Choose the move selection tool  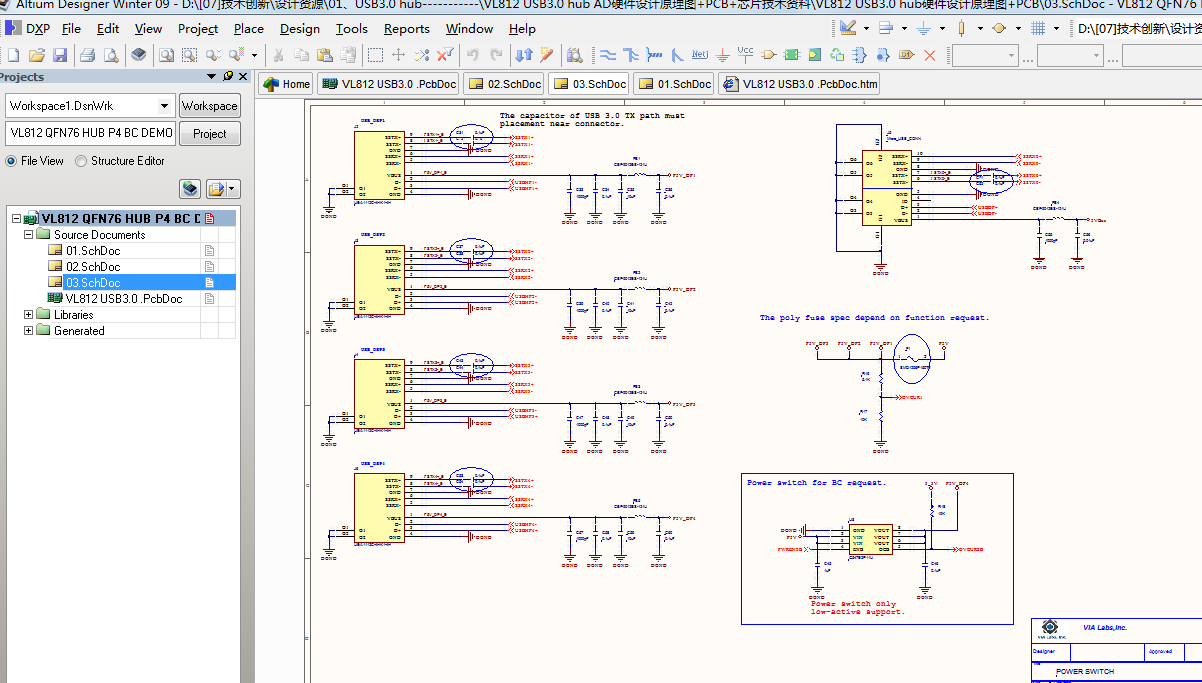pyautogui.click(x=398, y=55)
